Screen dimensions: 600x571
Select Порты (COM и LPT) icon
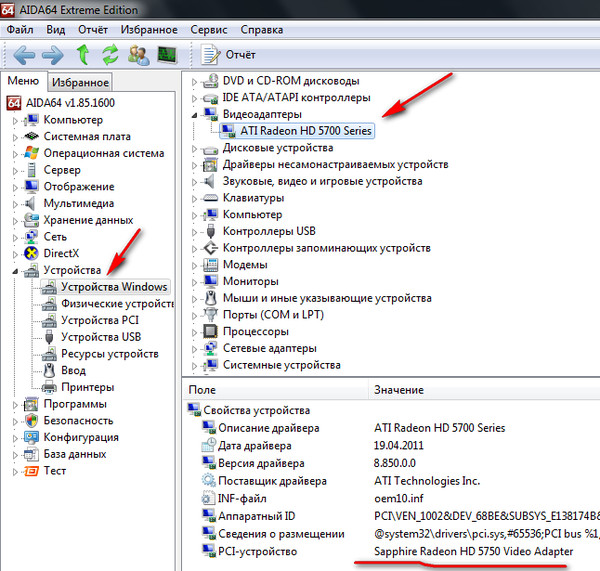tap(210, 315)
